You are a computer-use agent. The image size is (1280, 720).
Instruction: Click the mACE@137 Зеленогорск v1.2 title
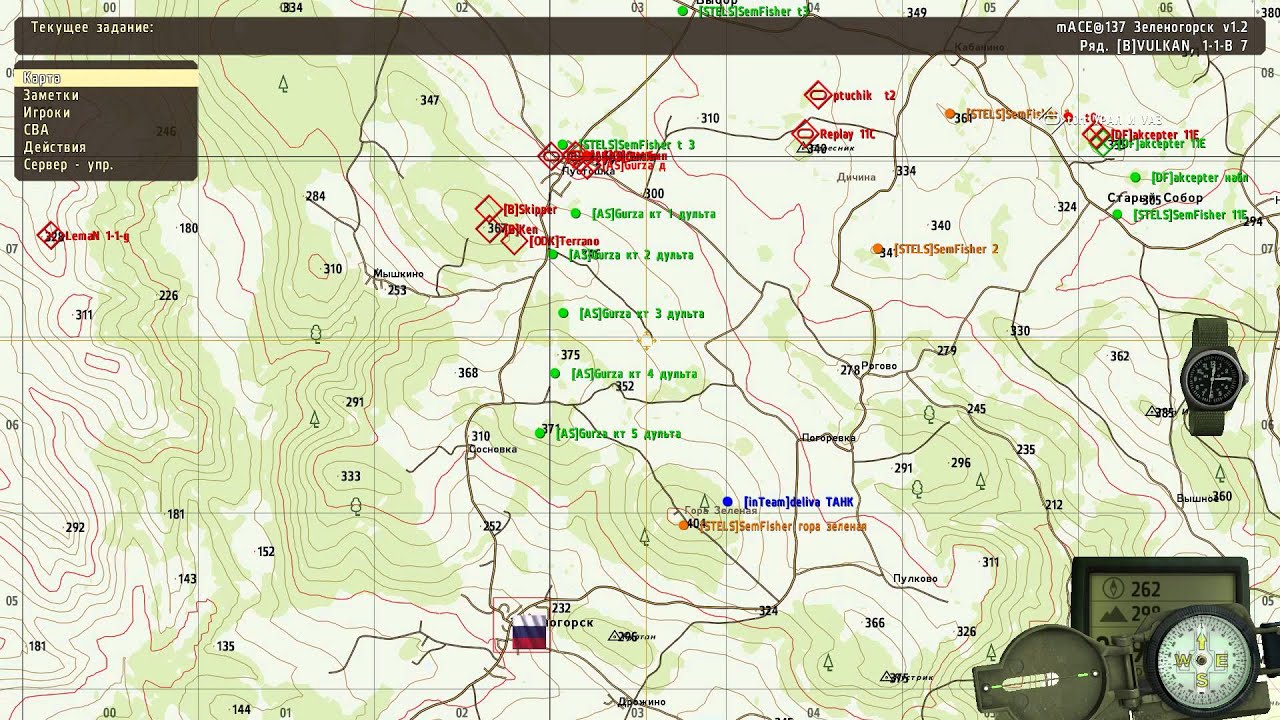(x=1152, y=28)
